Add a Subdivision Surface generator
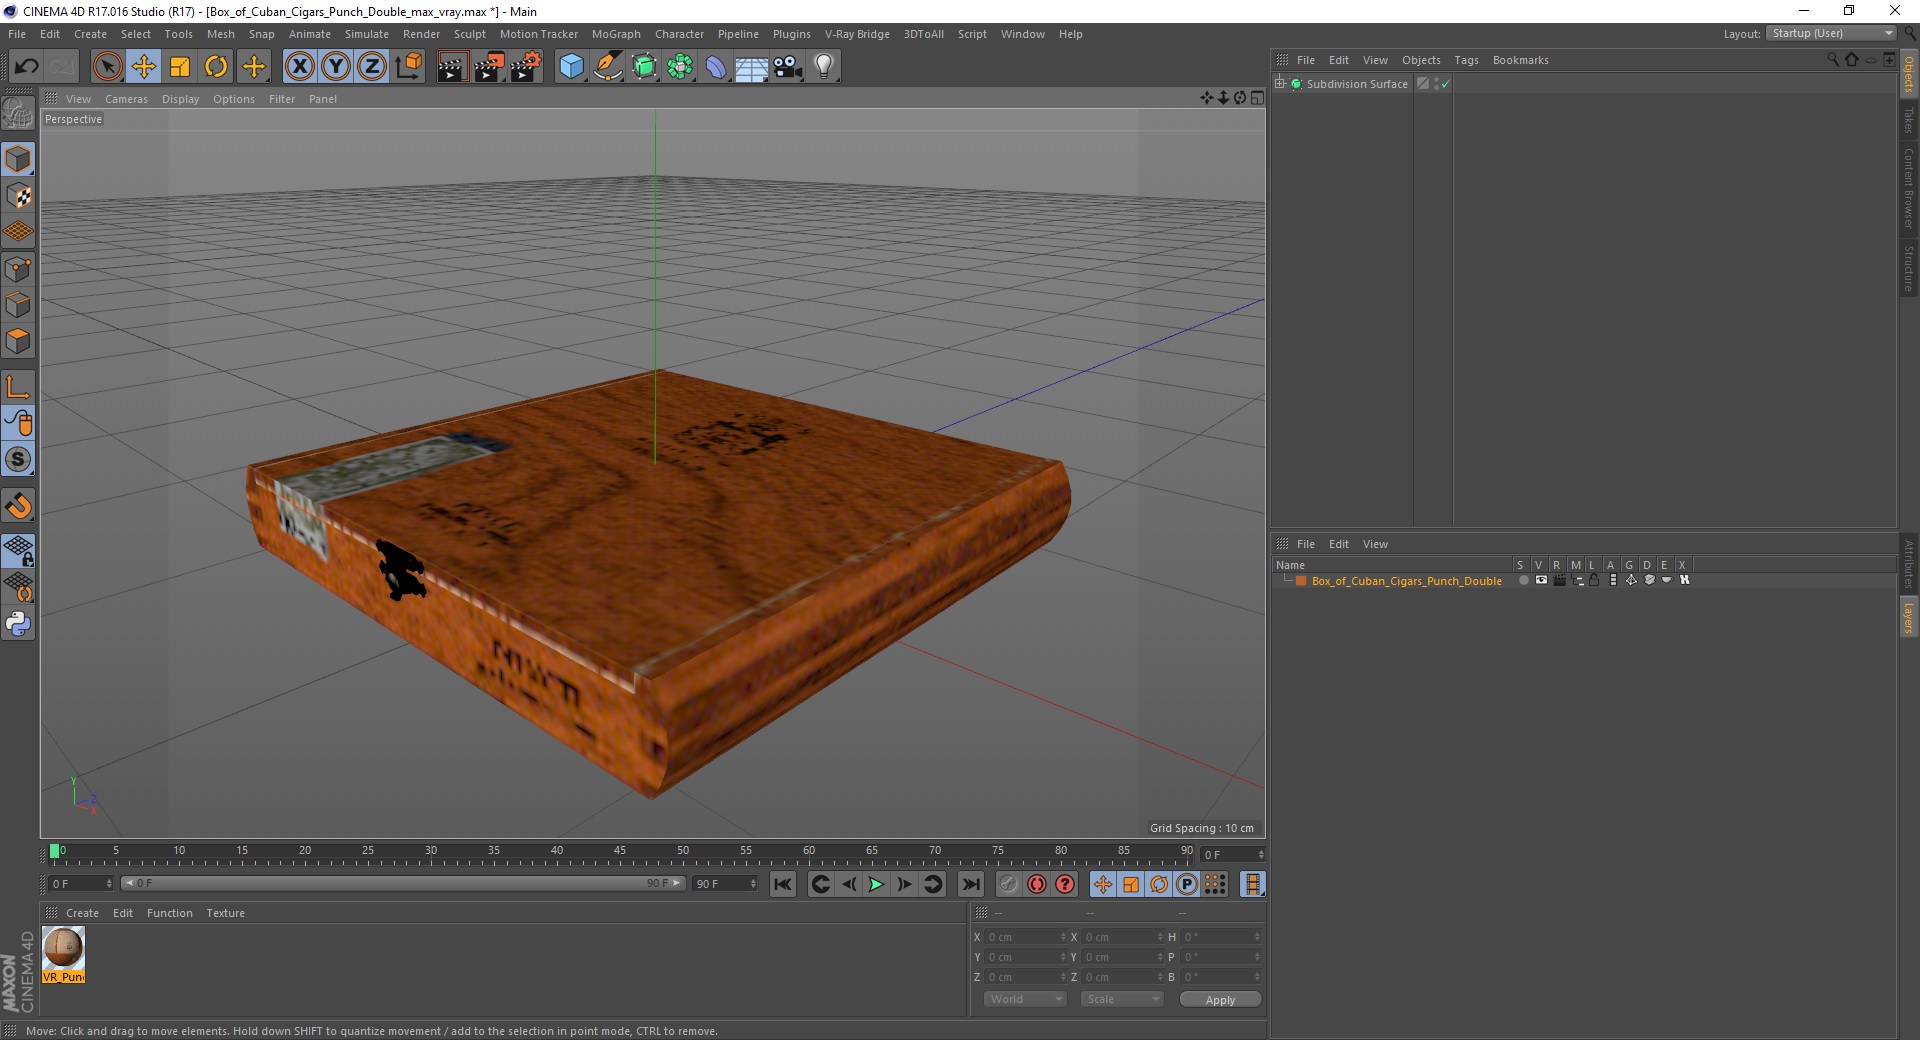Viewport: 1920px width, 1040px height. tap(644, 67)
